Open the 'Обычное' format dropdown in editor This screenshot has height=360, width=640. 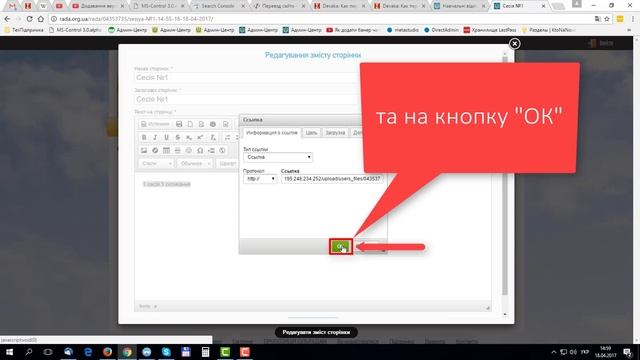(195, 164)
